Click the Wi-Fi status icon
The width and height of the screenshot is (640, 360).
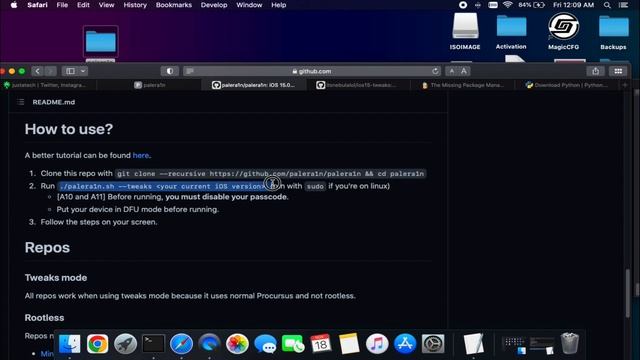click(x=507, y=5)
